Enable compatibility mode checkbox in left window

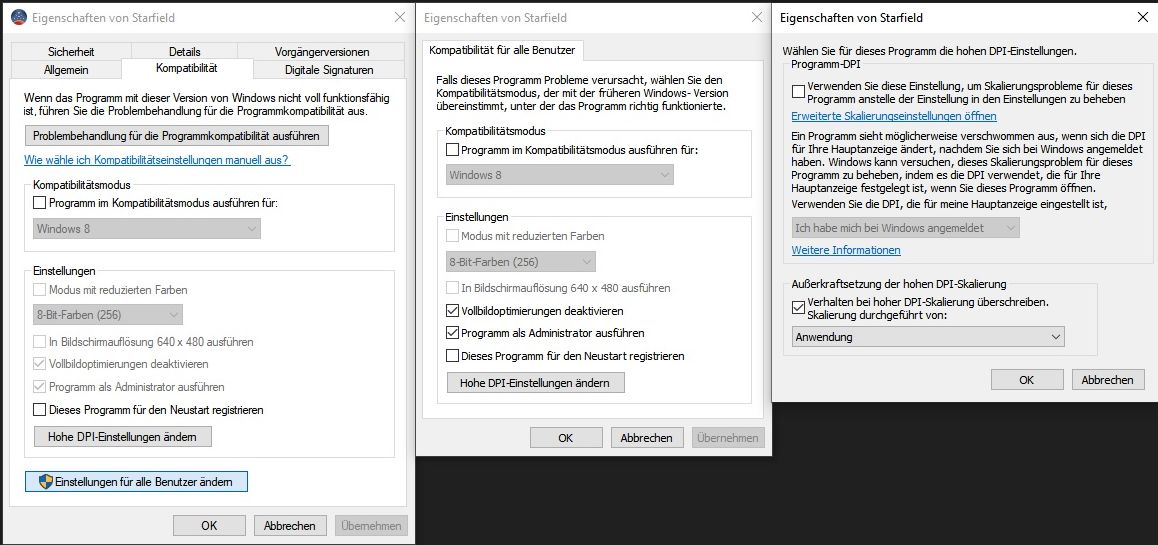tap(40, 203)
